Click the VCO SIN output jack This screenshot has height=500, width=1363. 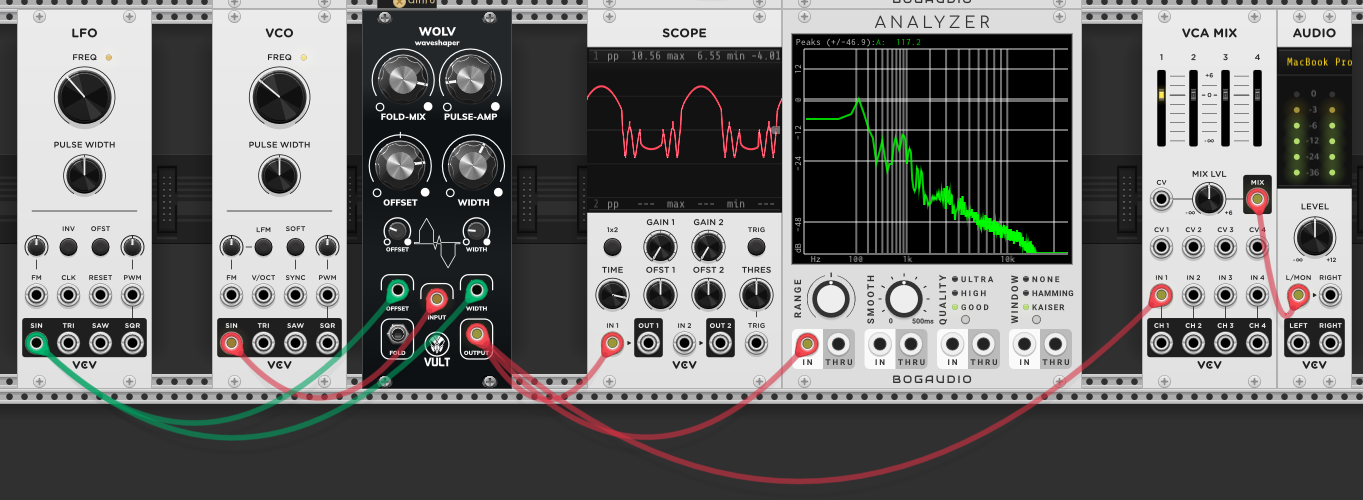[x=232, y=343]
